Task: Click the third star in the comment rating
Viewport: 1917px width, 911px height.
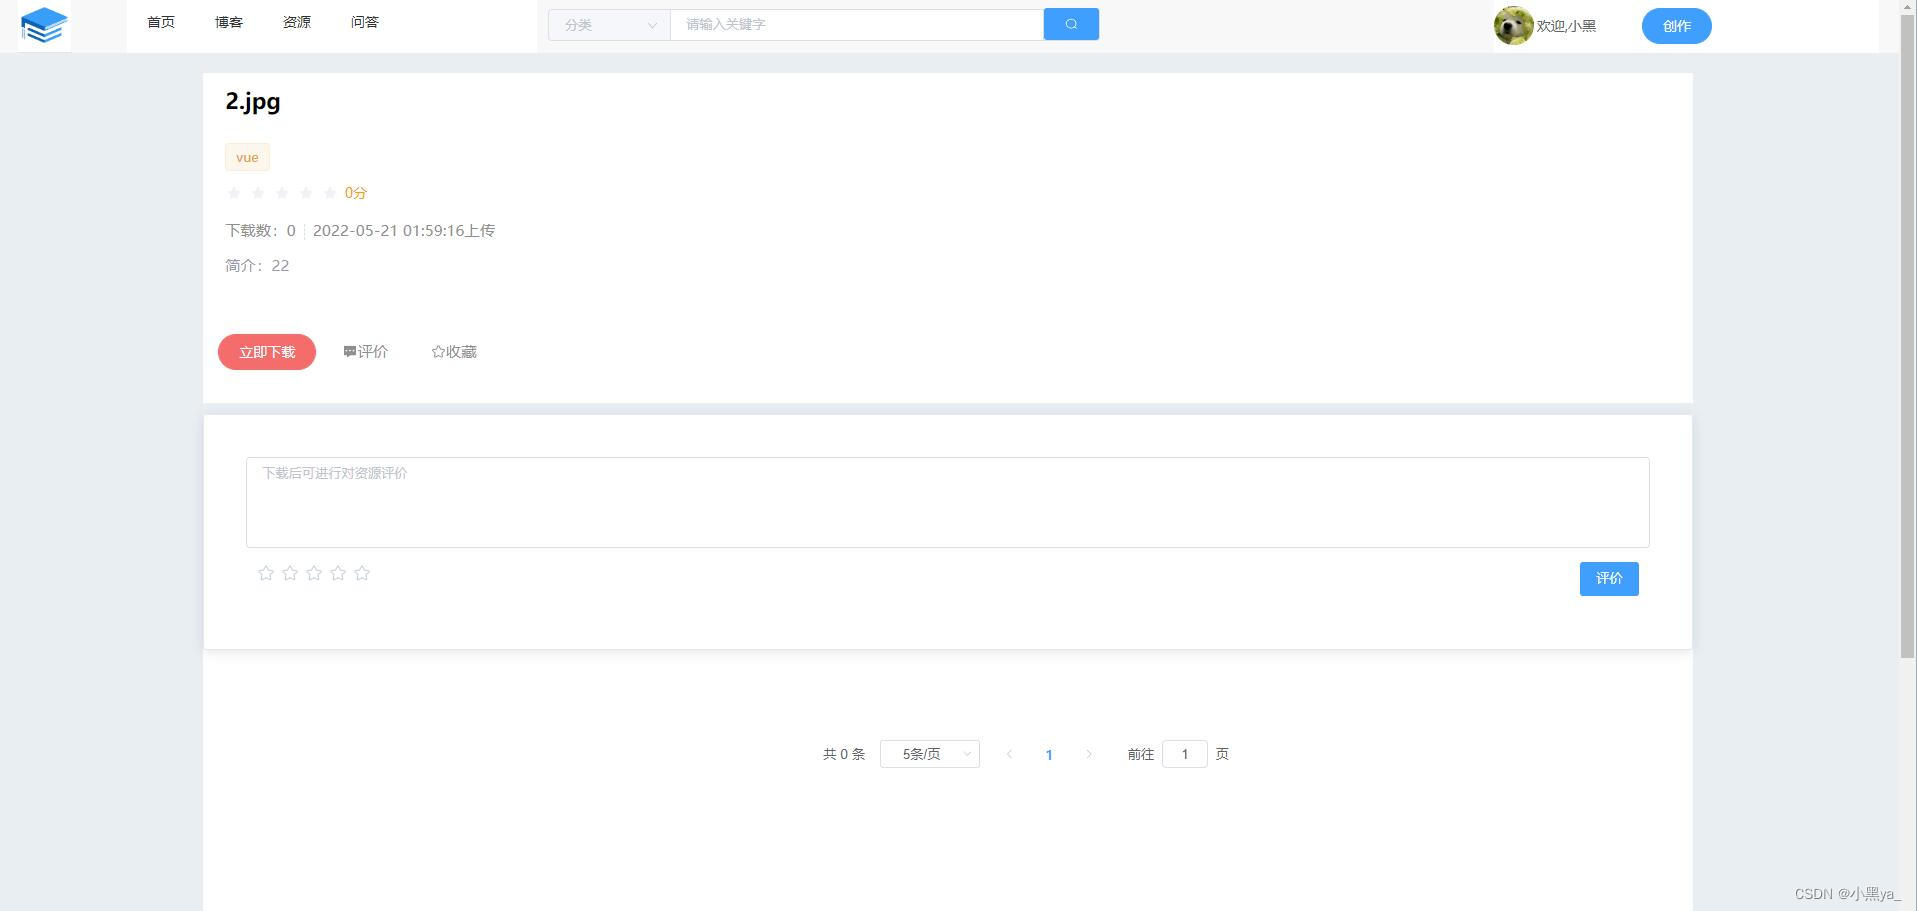Action: (x=314, y=573)
